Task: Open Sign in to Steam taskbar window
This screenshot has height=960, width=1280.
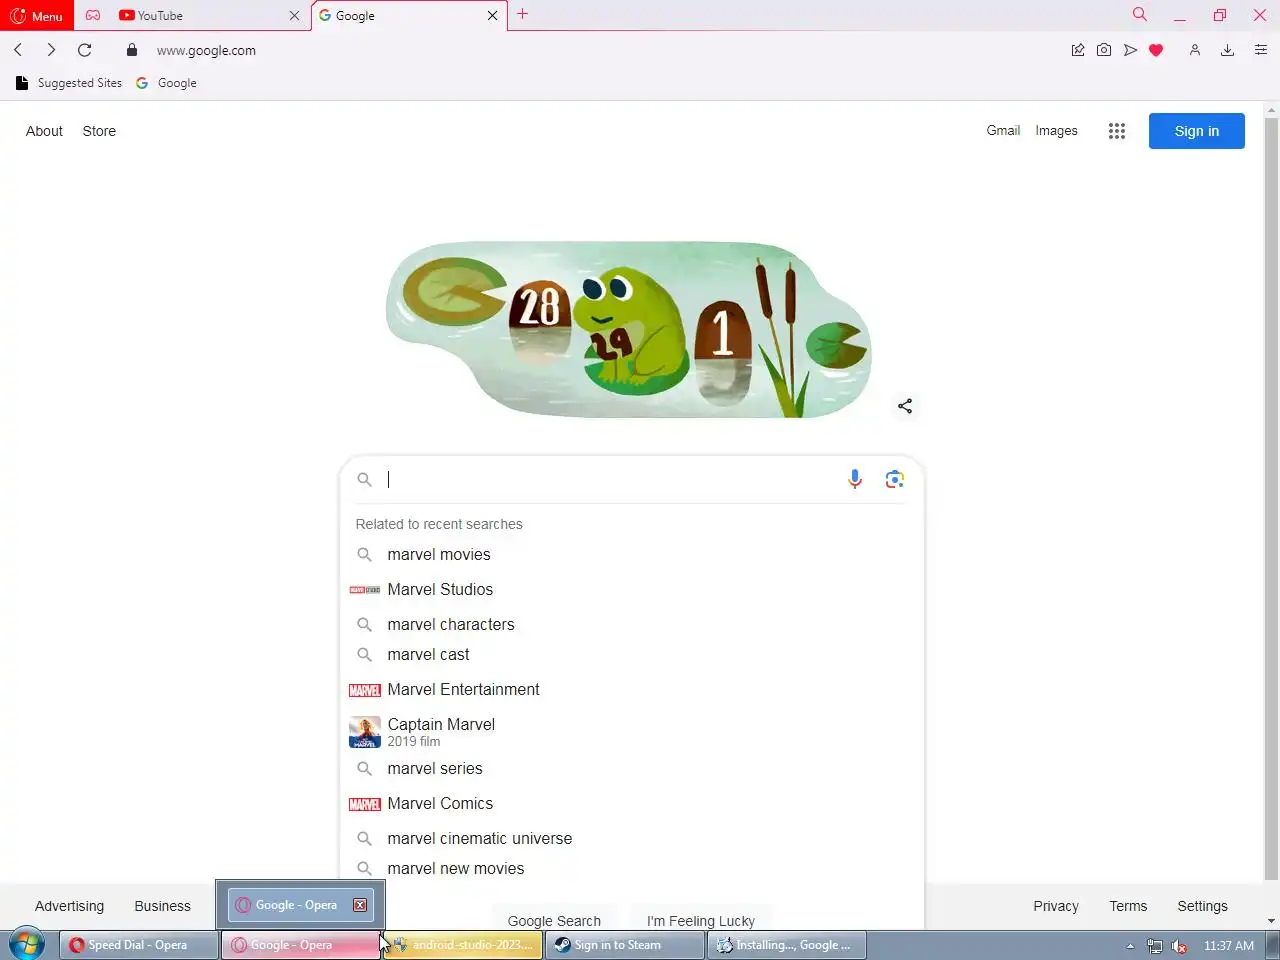Action: (625, 945)
